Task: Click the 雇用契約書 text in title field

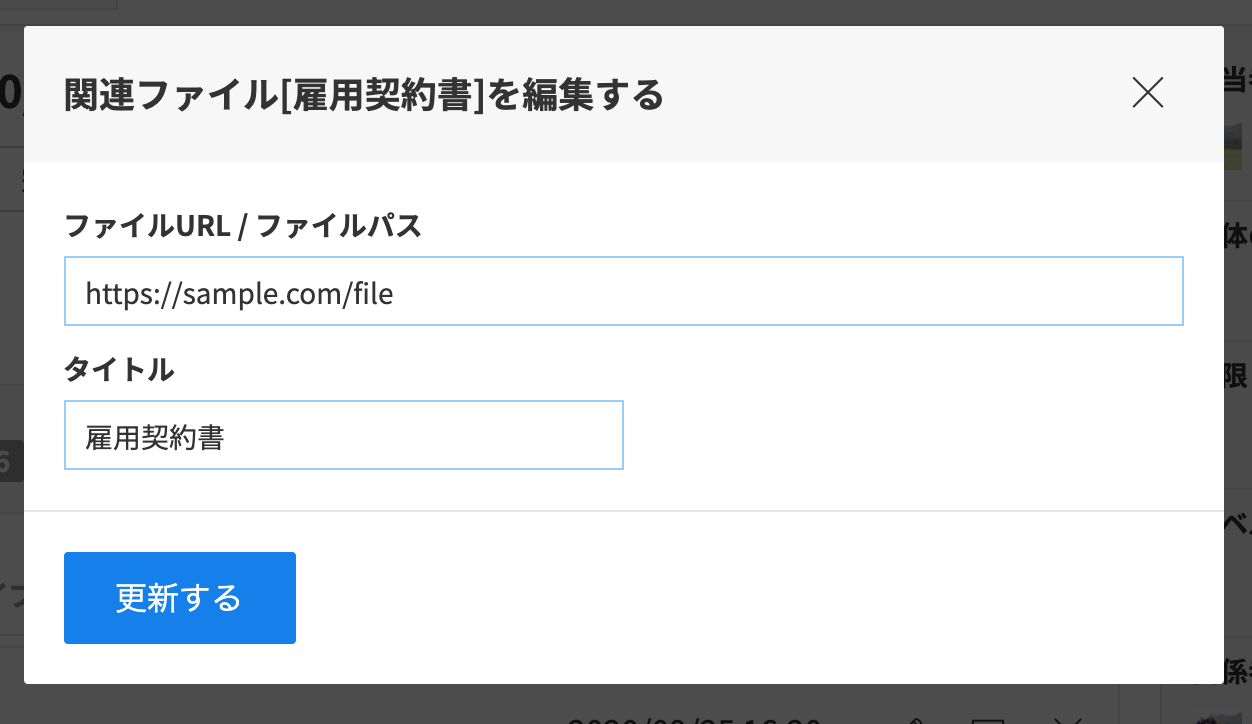Action: pyautogui.click(x=155, y=437)
